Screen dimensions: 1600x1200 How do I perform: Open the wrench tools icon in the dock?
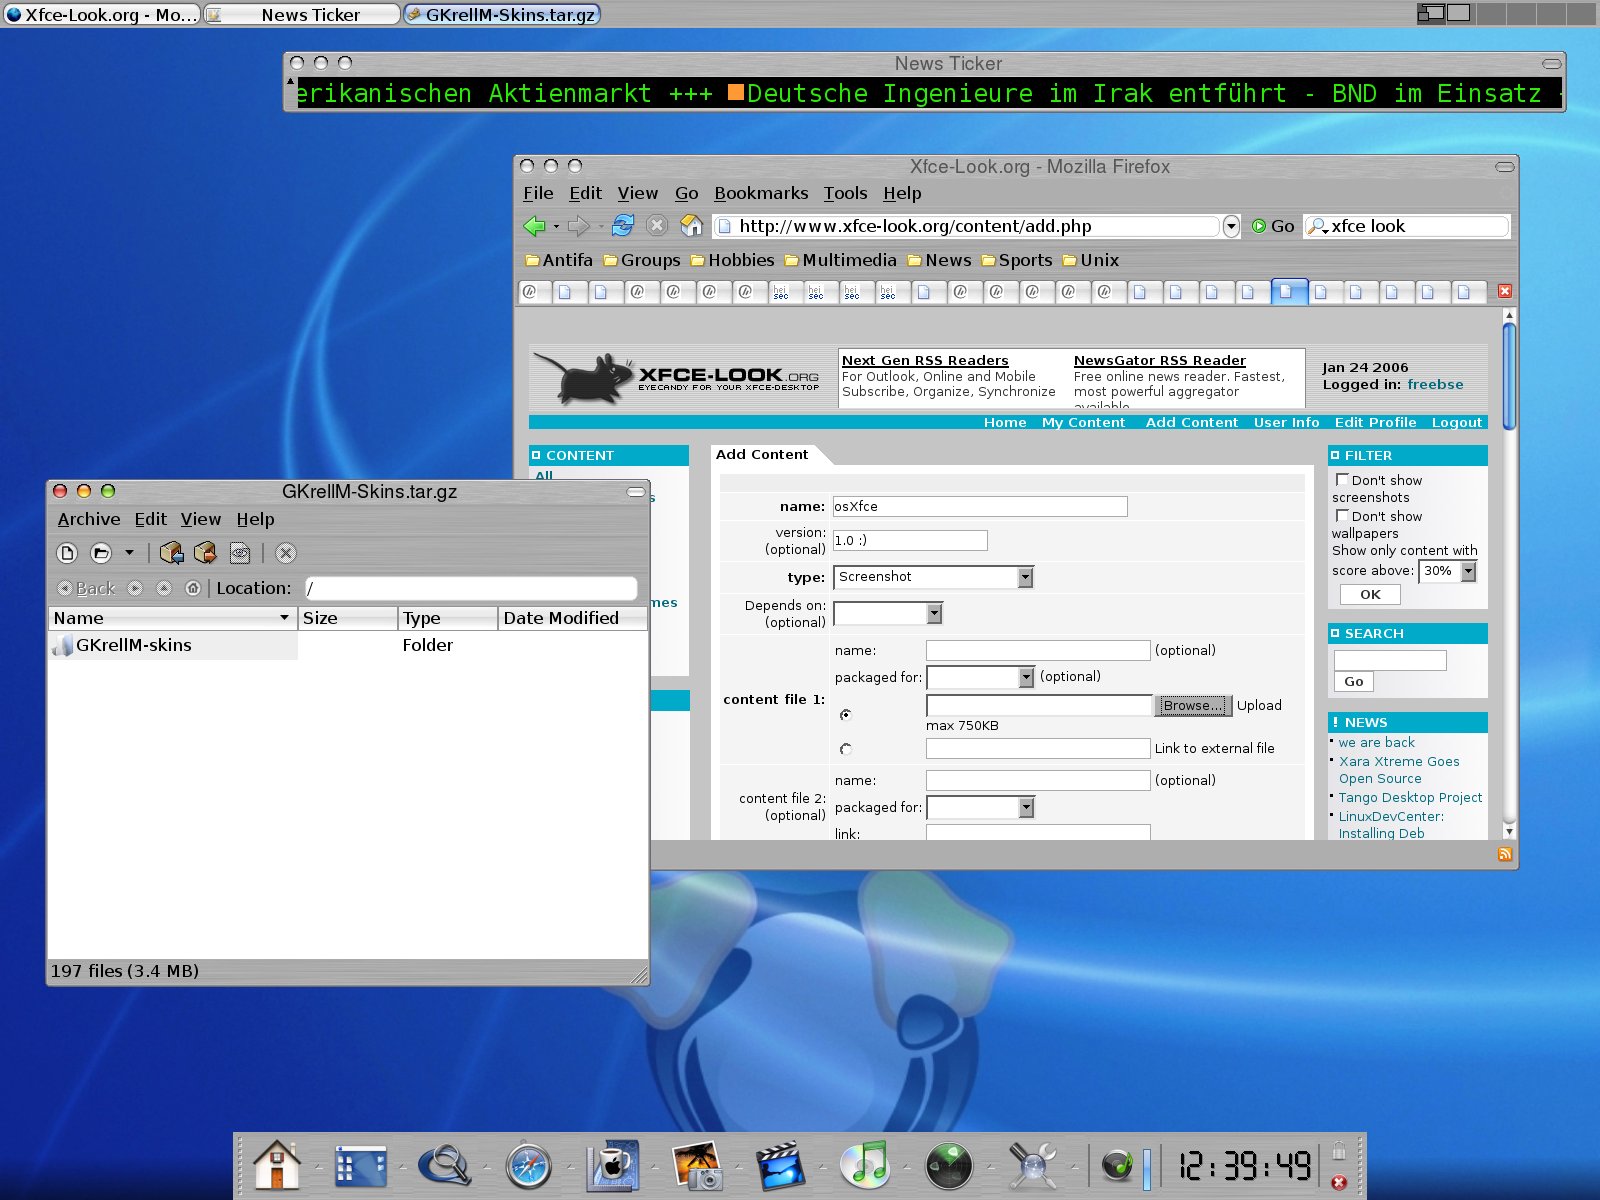1033,1165
